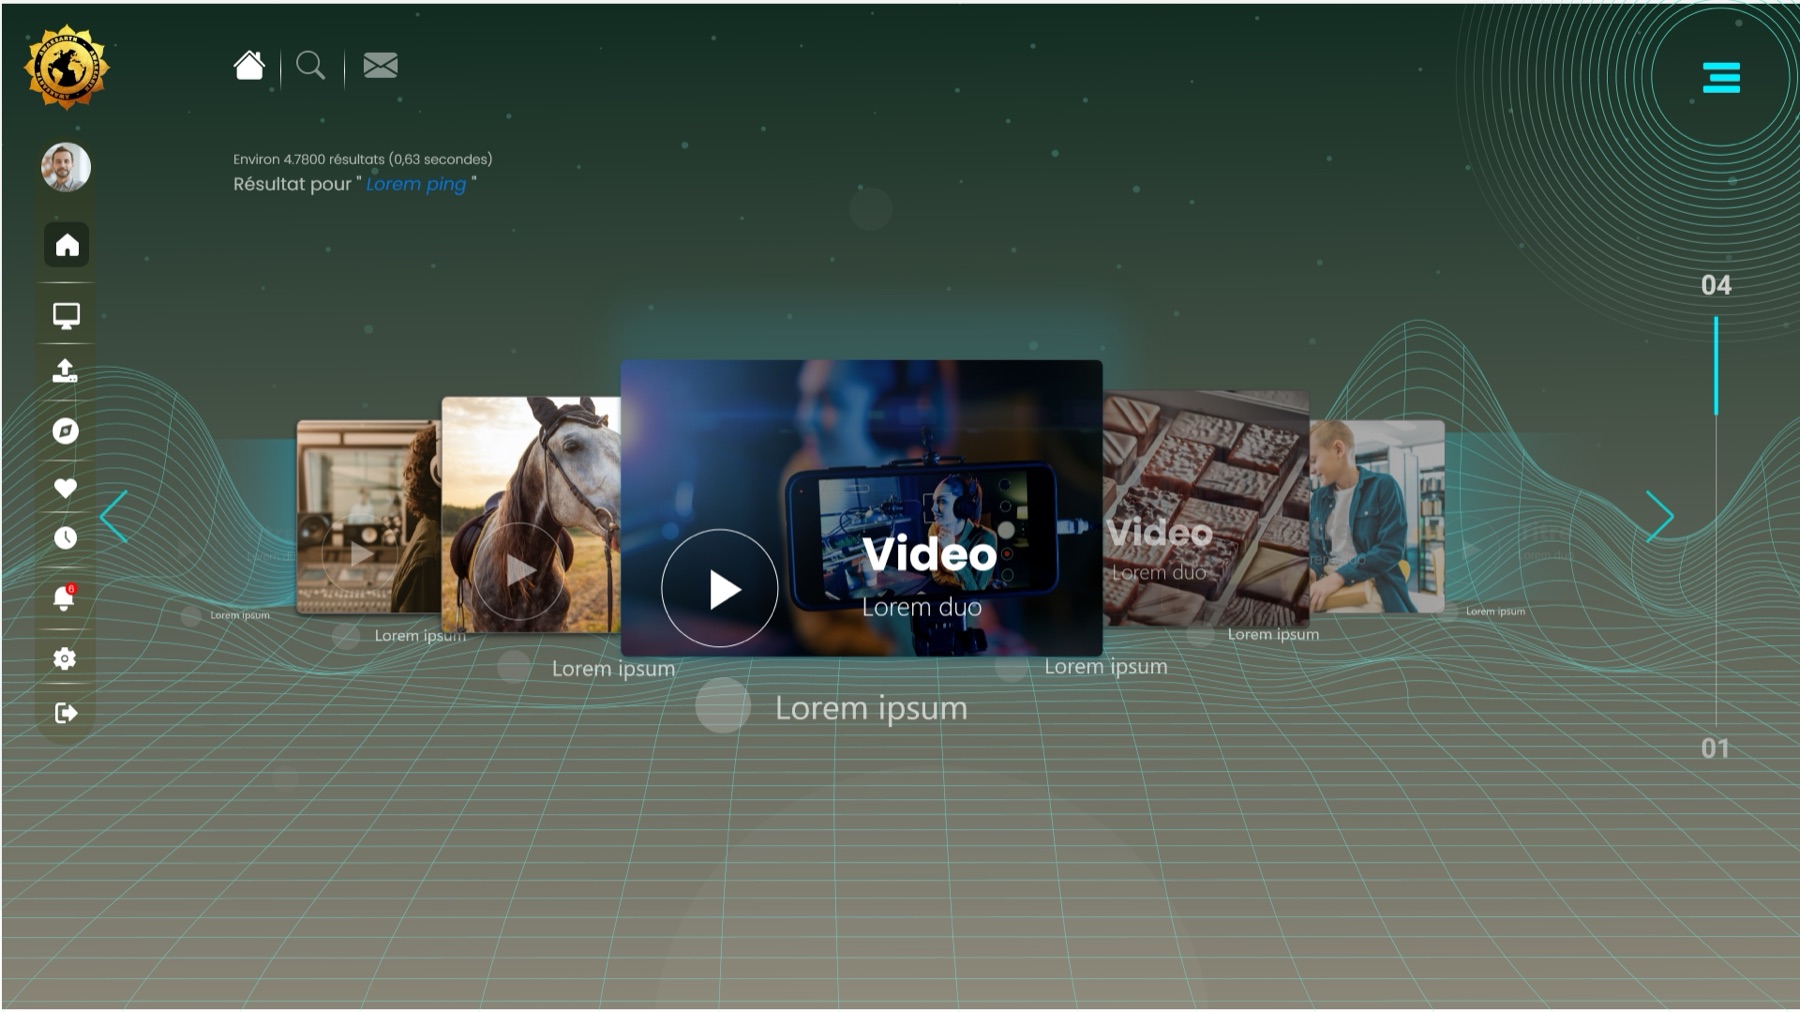
Task: Open favorites via the heart icon
Action: click(x=65, y=489)
